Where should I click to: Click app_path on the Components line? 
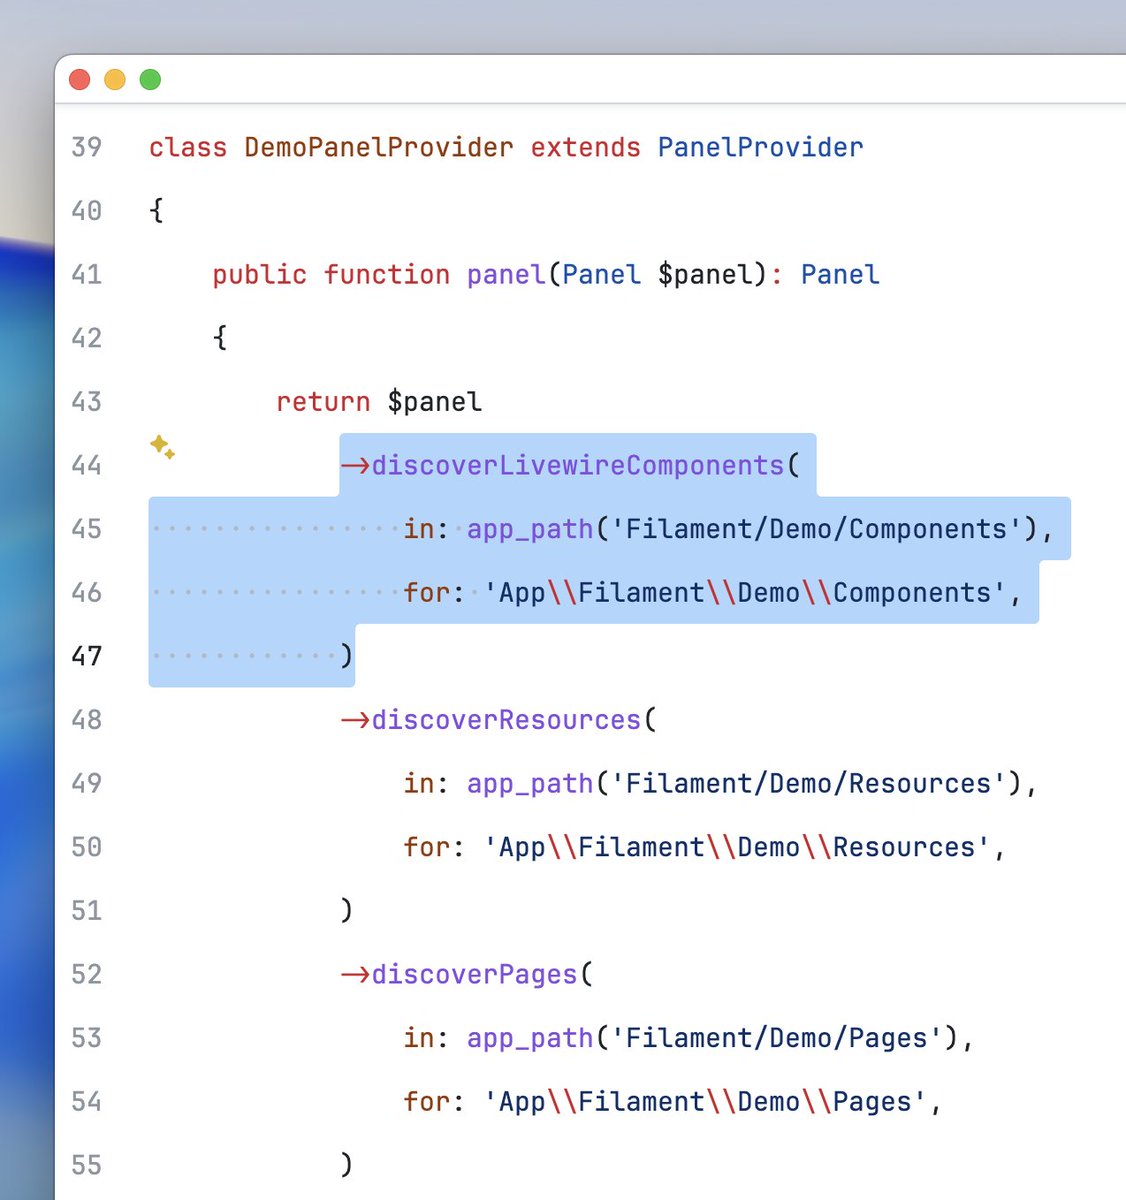[x=530, y=529]
